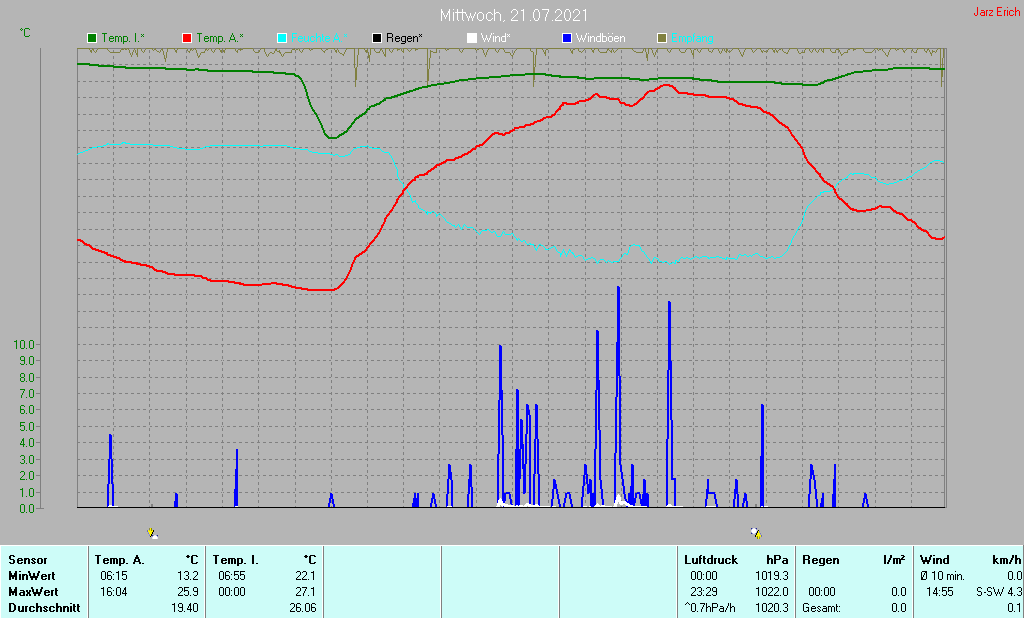This screenshot has width=1024, height=618.
Task: Click the sunrise marker icon below the chart
Action: (x=152, y=533)
